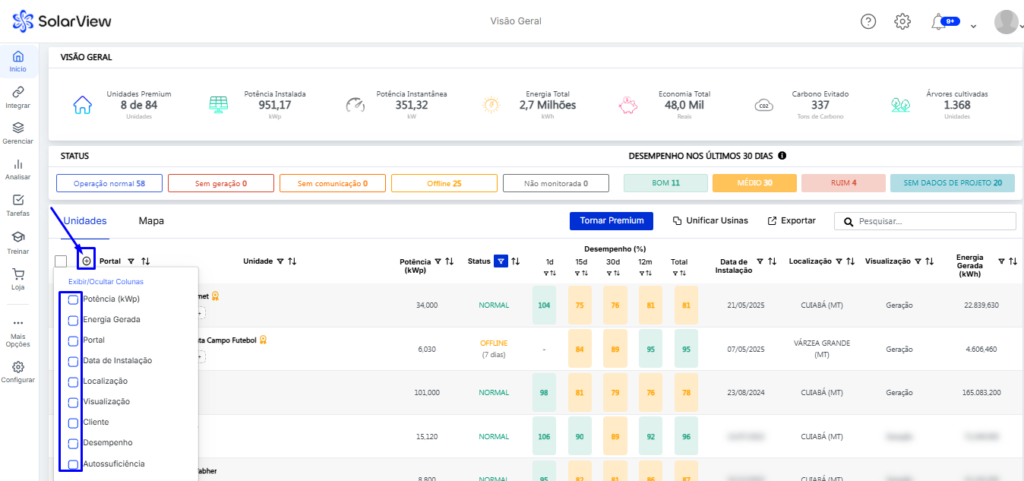Open the show/hide columns plus button
This screenshot has height=481, width=1024.
tap(86, 261)
